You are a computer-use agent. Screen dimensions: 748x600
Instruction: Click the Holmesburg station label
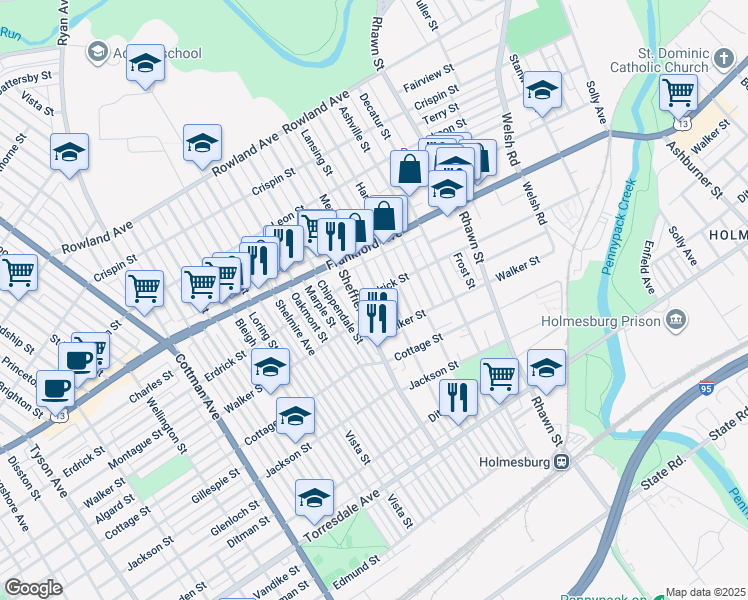[514, 462]
